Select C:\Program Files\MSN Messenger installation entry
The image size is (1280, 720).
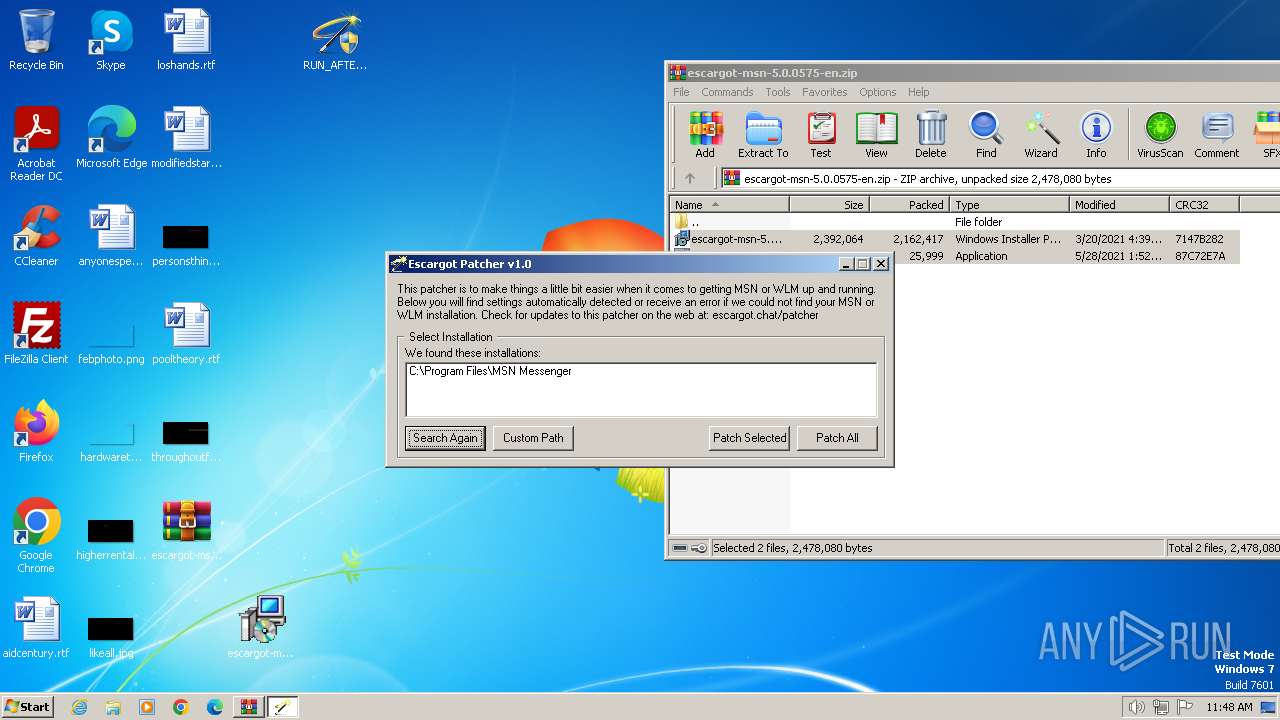tap(490, 371)
